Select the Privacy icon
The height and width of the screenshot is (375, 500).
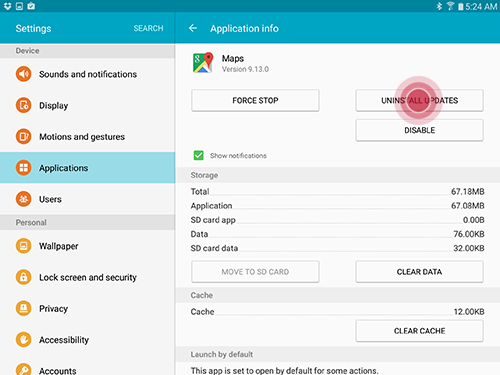pos(24,308)
